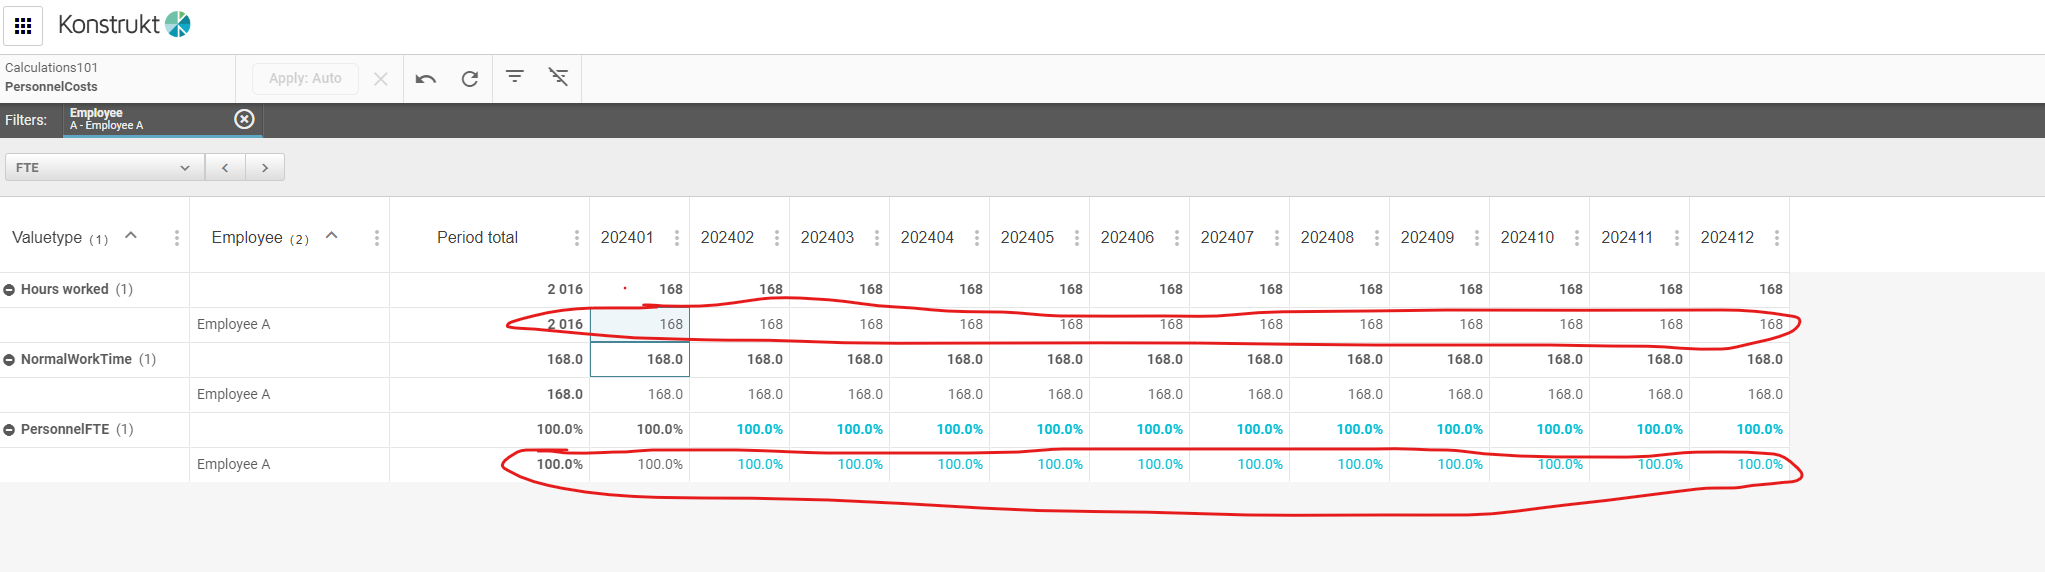
Task: Click the refresh icon in toolbar
Action: pos(469,79)
